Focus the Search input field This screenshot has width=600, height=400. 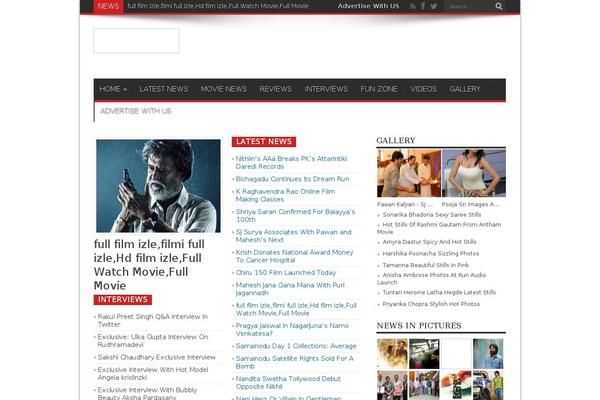[x=471, y=6]
